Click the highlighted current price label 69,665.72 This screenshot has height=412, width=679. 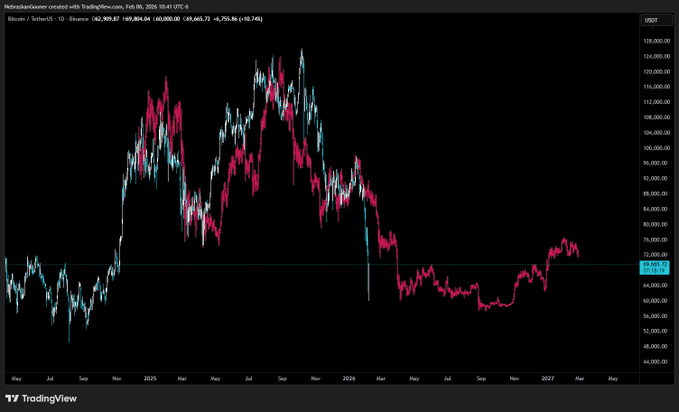click(656, 262)
